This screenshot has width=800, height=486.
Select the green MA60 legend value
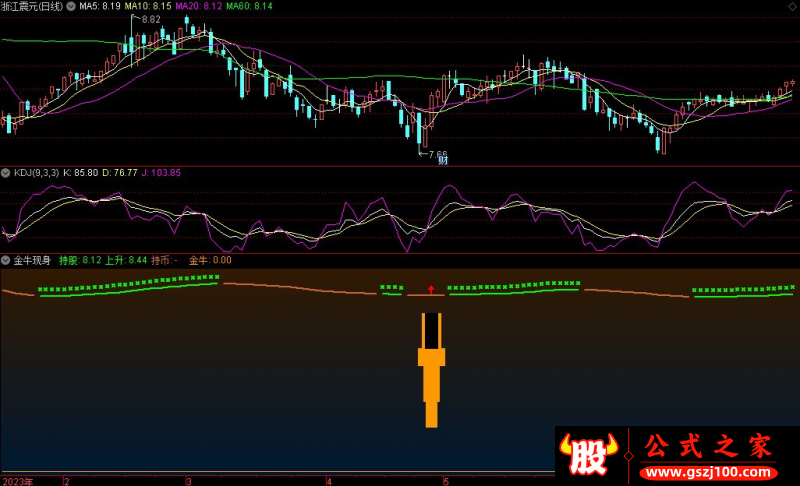[249, 6]
